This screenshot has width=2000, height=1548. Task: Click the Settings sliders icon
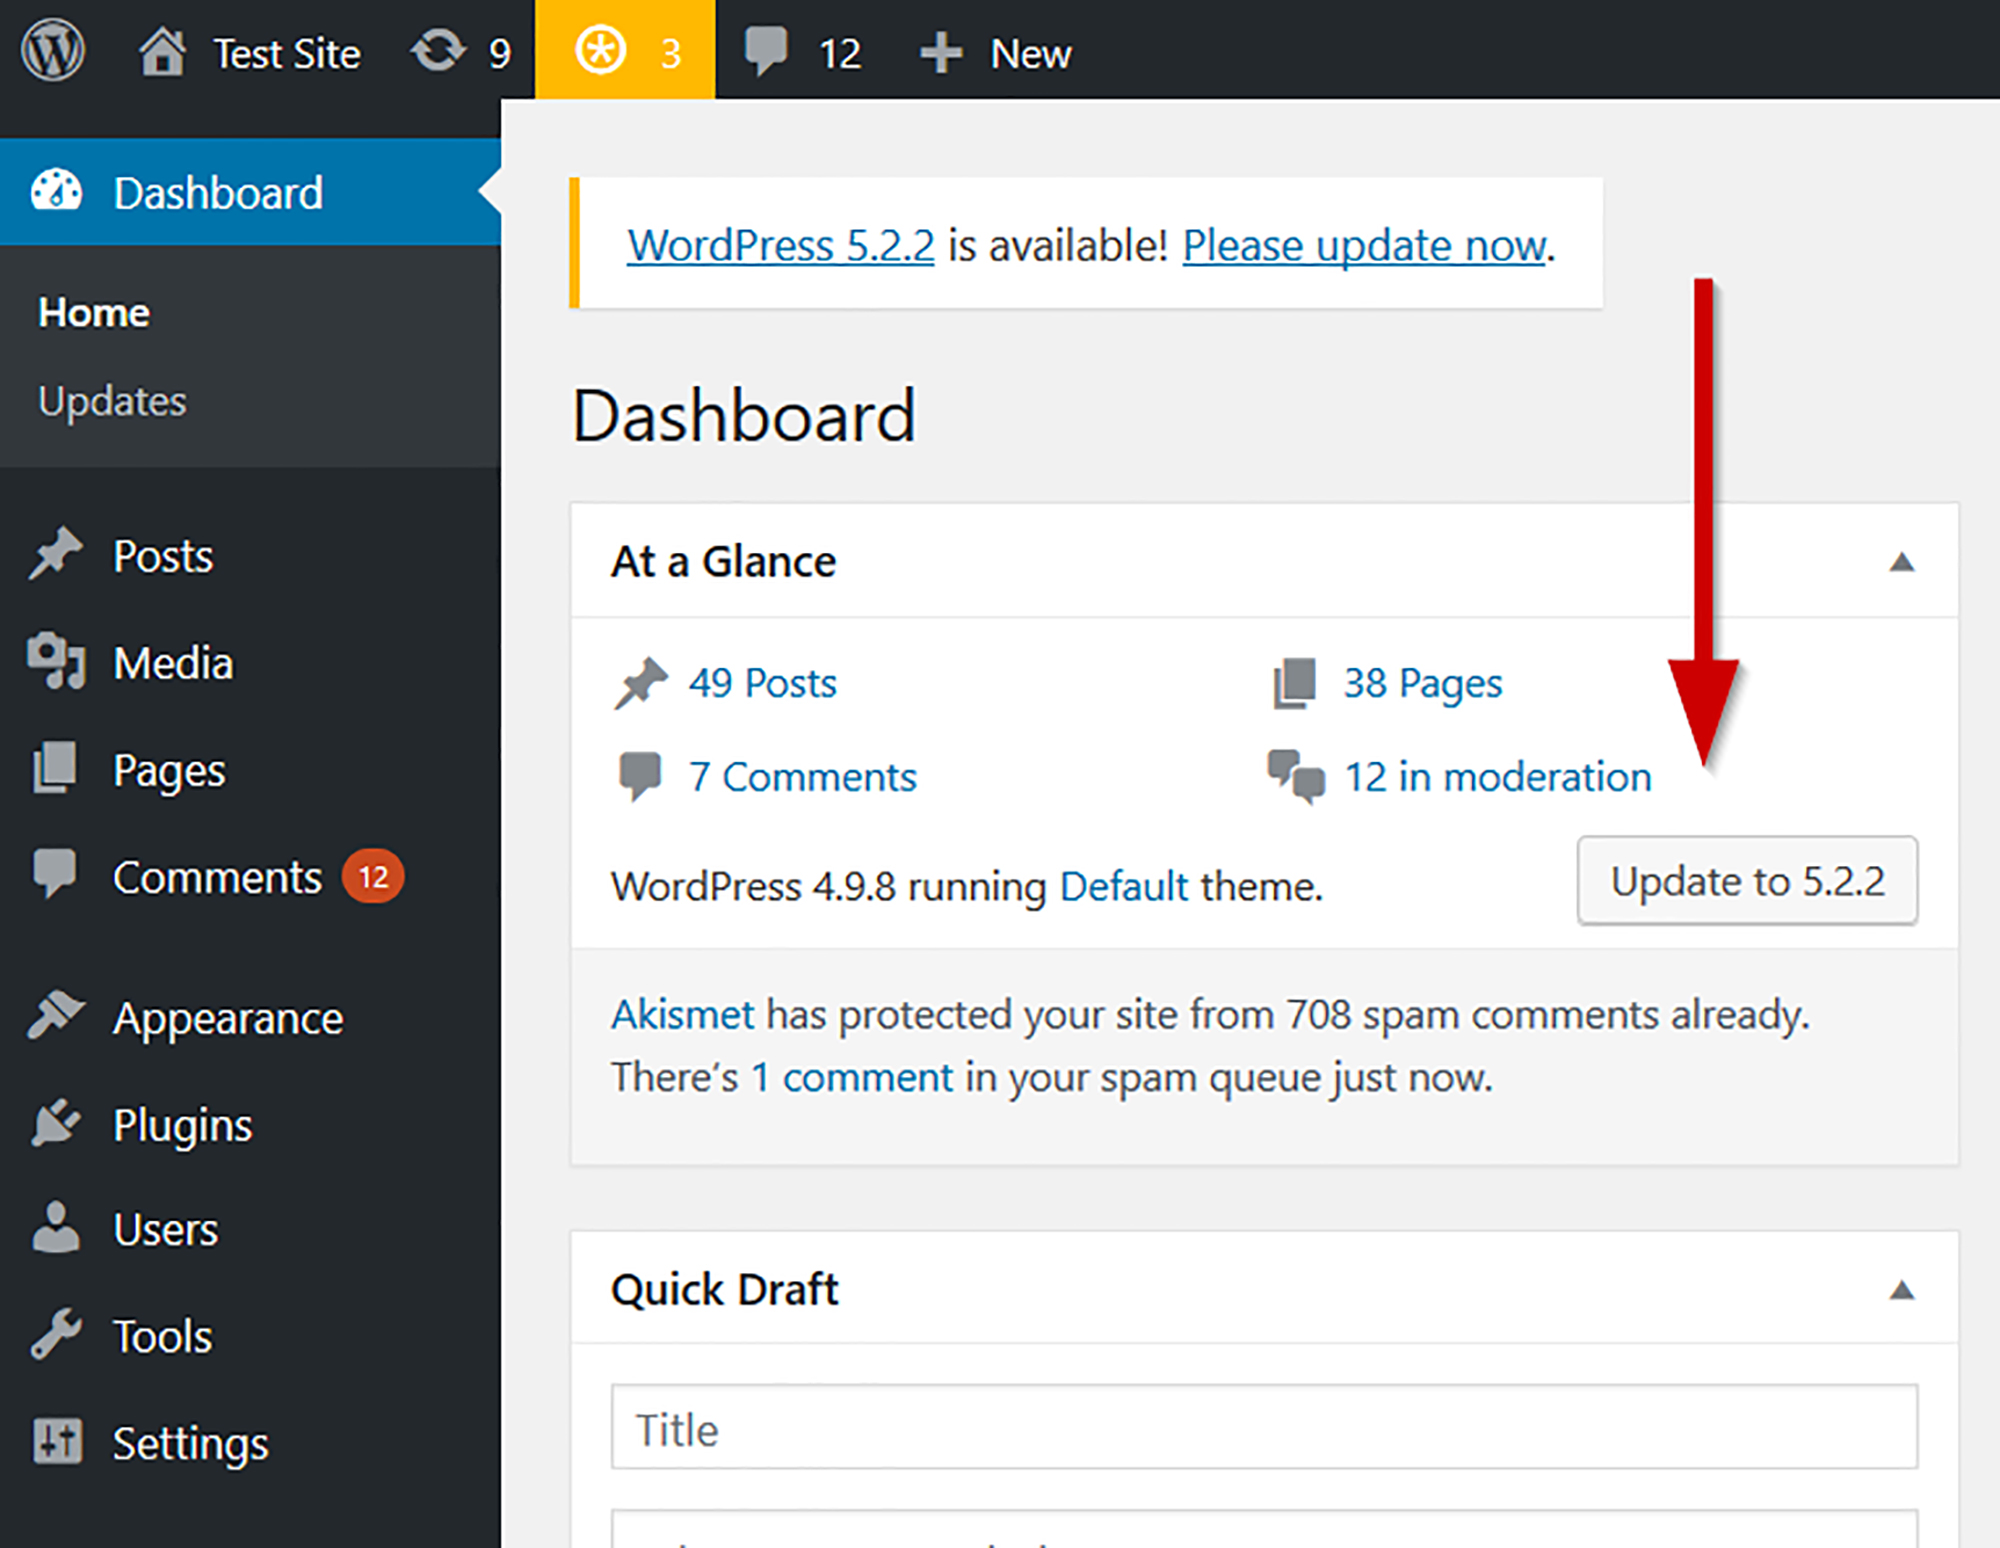click(x=57, y=1441)
